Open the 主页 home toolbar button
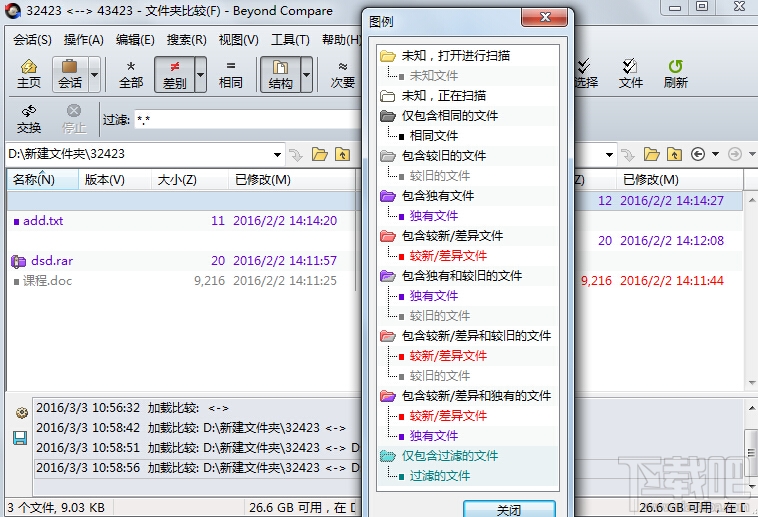 [29, 74]
